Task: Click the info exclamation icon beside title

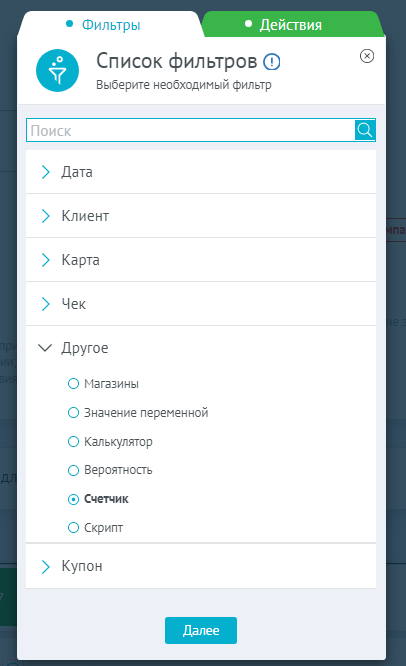Action: (x=272, y=62)
